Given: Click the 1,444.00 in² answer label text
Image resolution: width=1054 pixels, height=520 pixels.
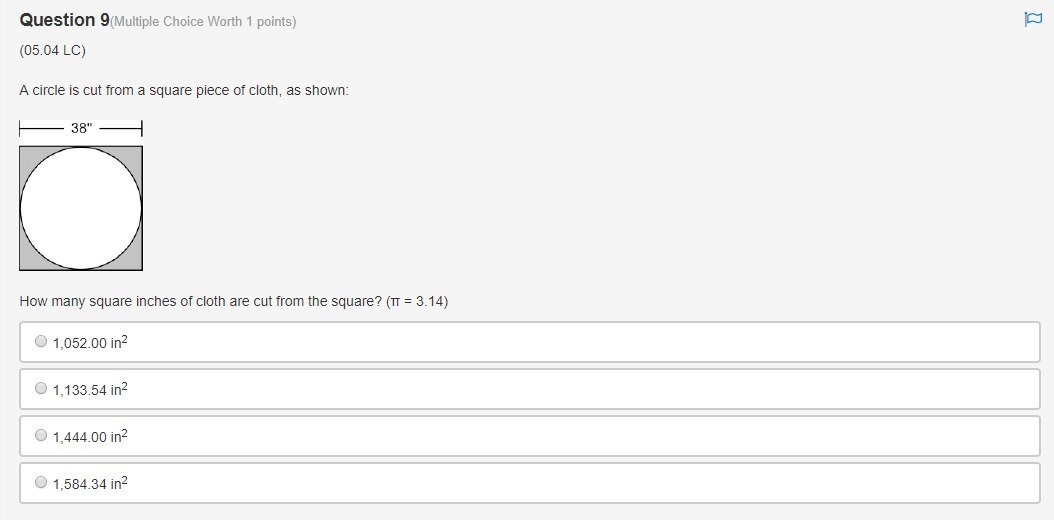Looking at the screenshot, I should [x=90, y=436].
